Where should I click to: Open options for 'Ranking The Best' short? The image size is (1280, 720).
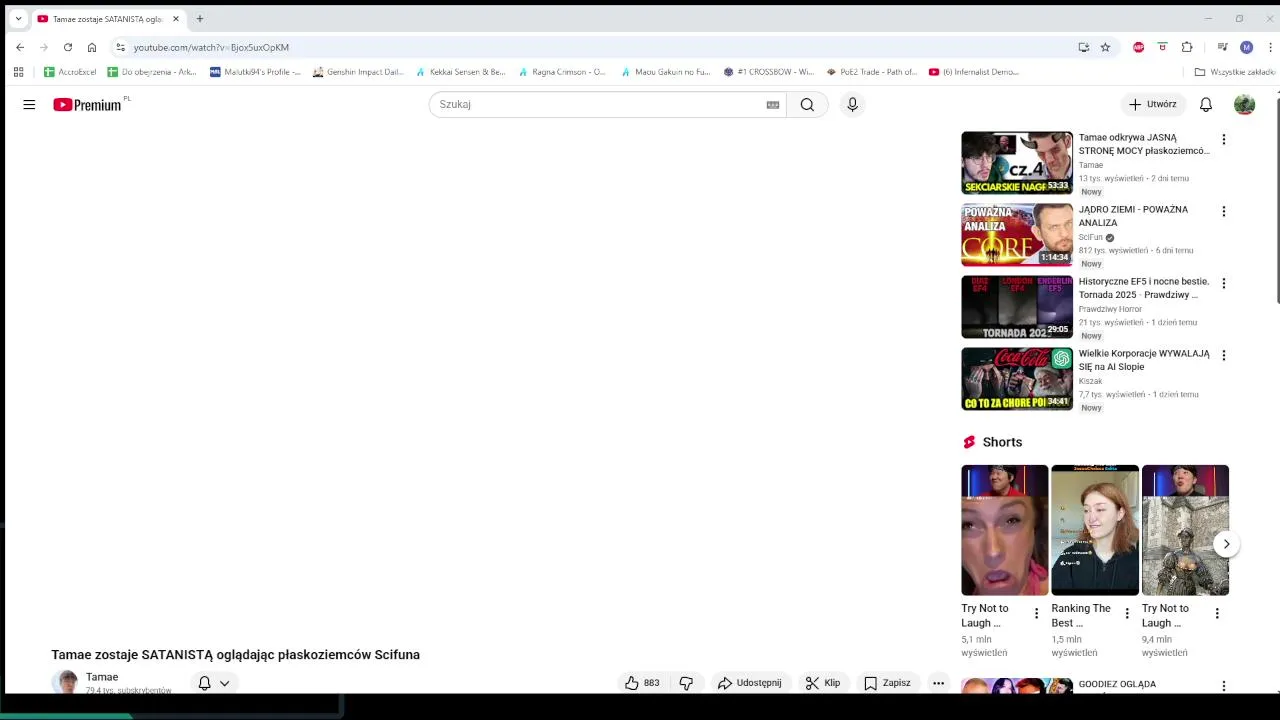point(1127,613)
